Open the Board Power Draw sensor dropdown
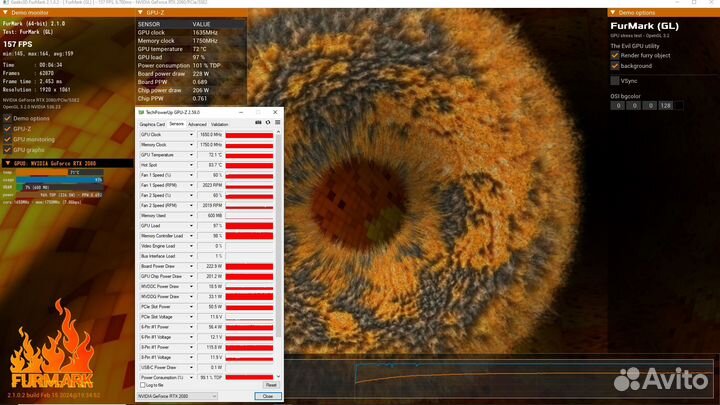This screenshot has height=405, width=720. (191, 266)
